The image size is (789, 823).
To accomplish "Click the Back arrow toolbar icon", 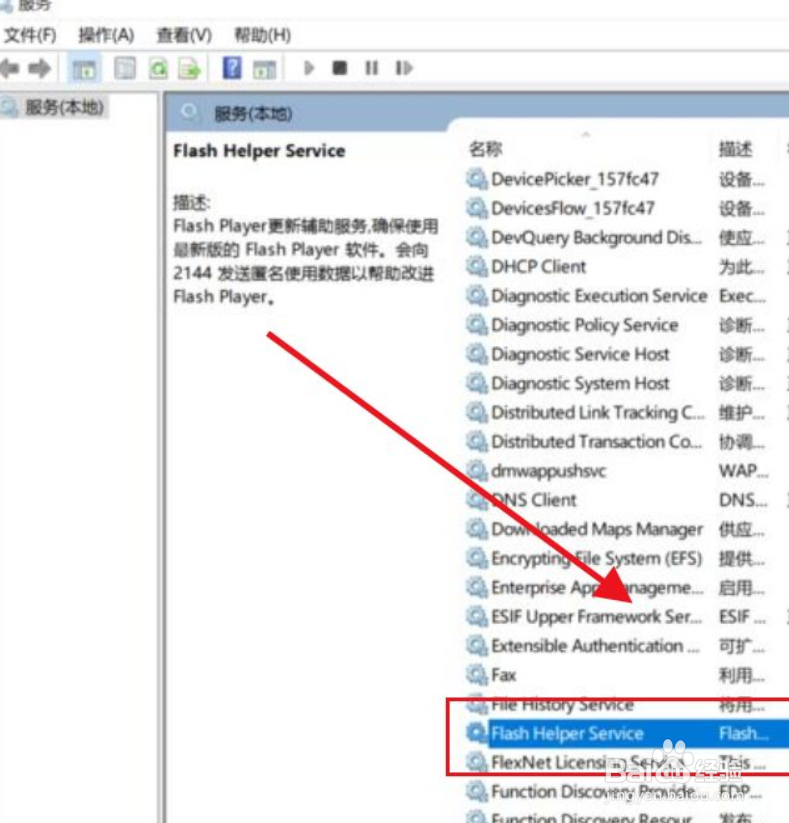I will [x=9, y=68].
